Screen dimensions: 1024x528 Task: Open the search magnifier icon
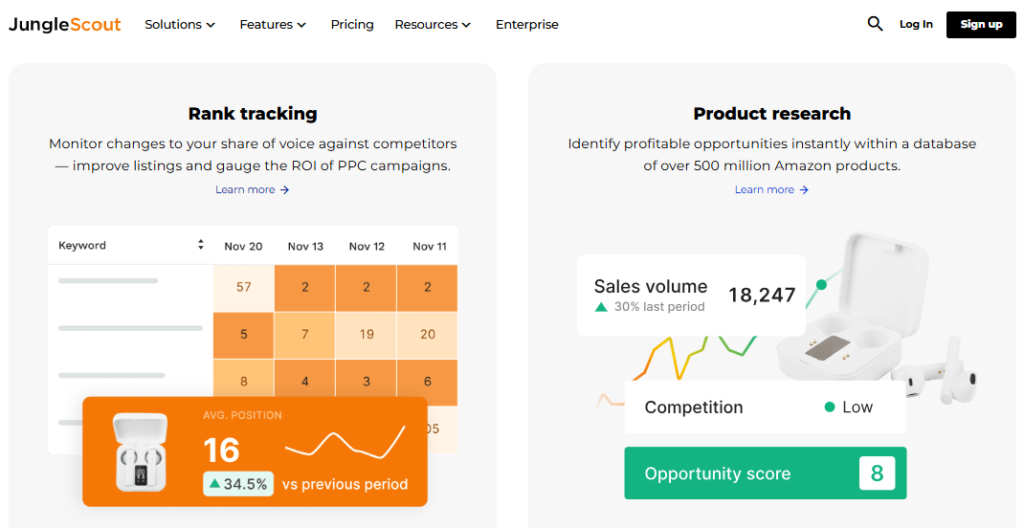875,24
